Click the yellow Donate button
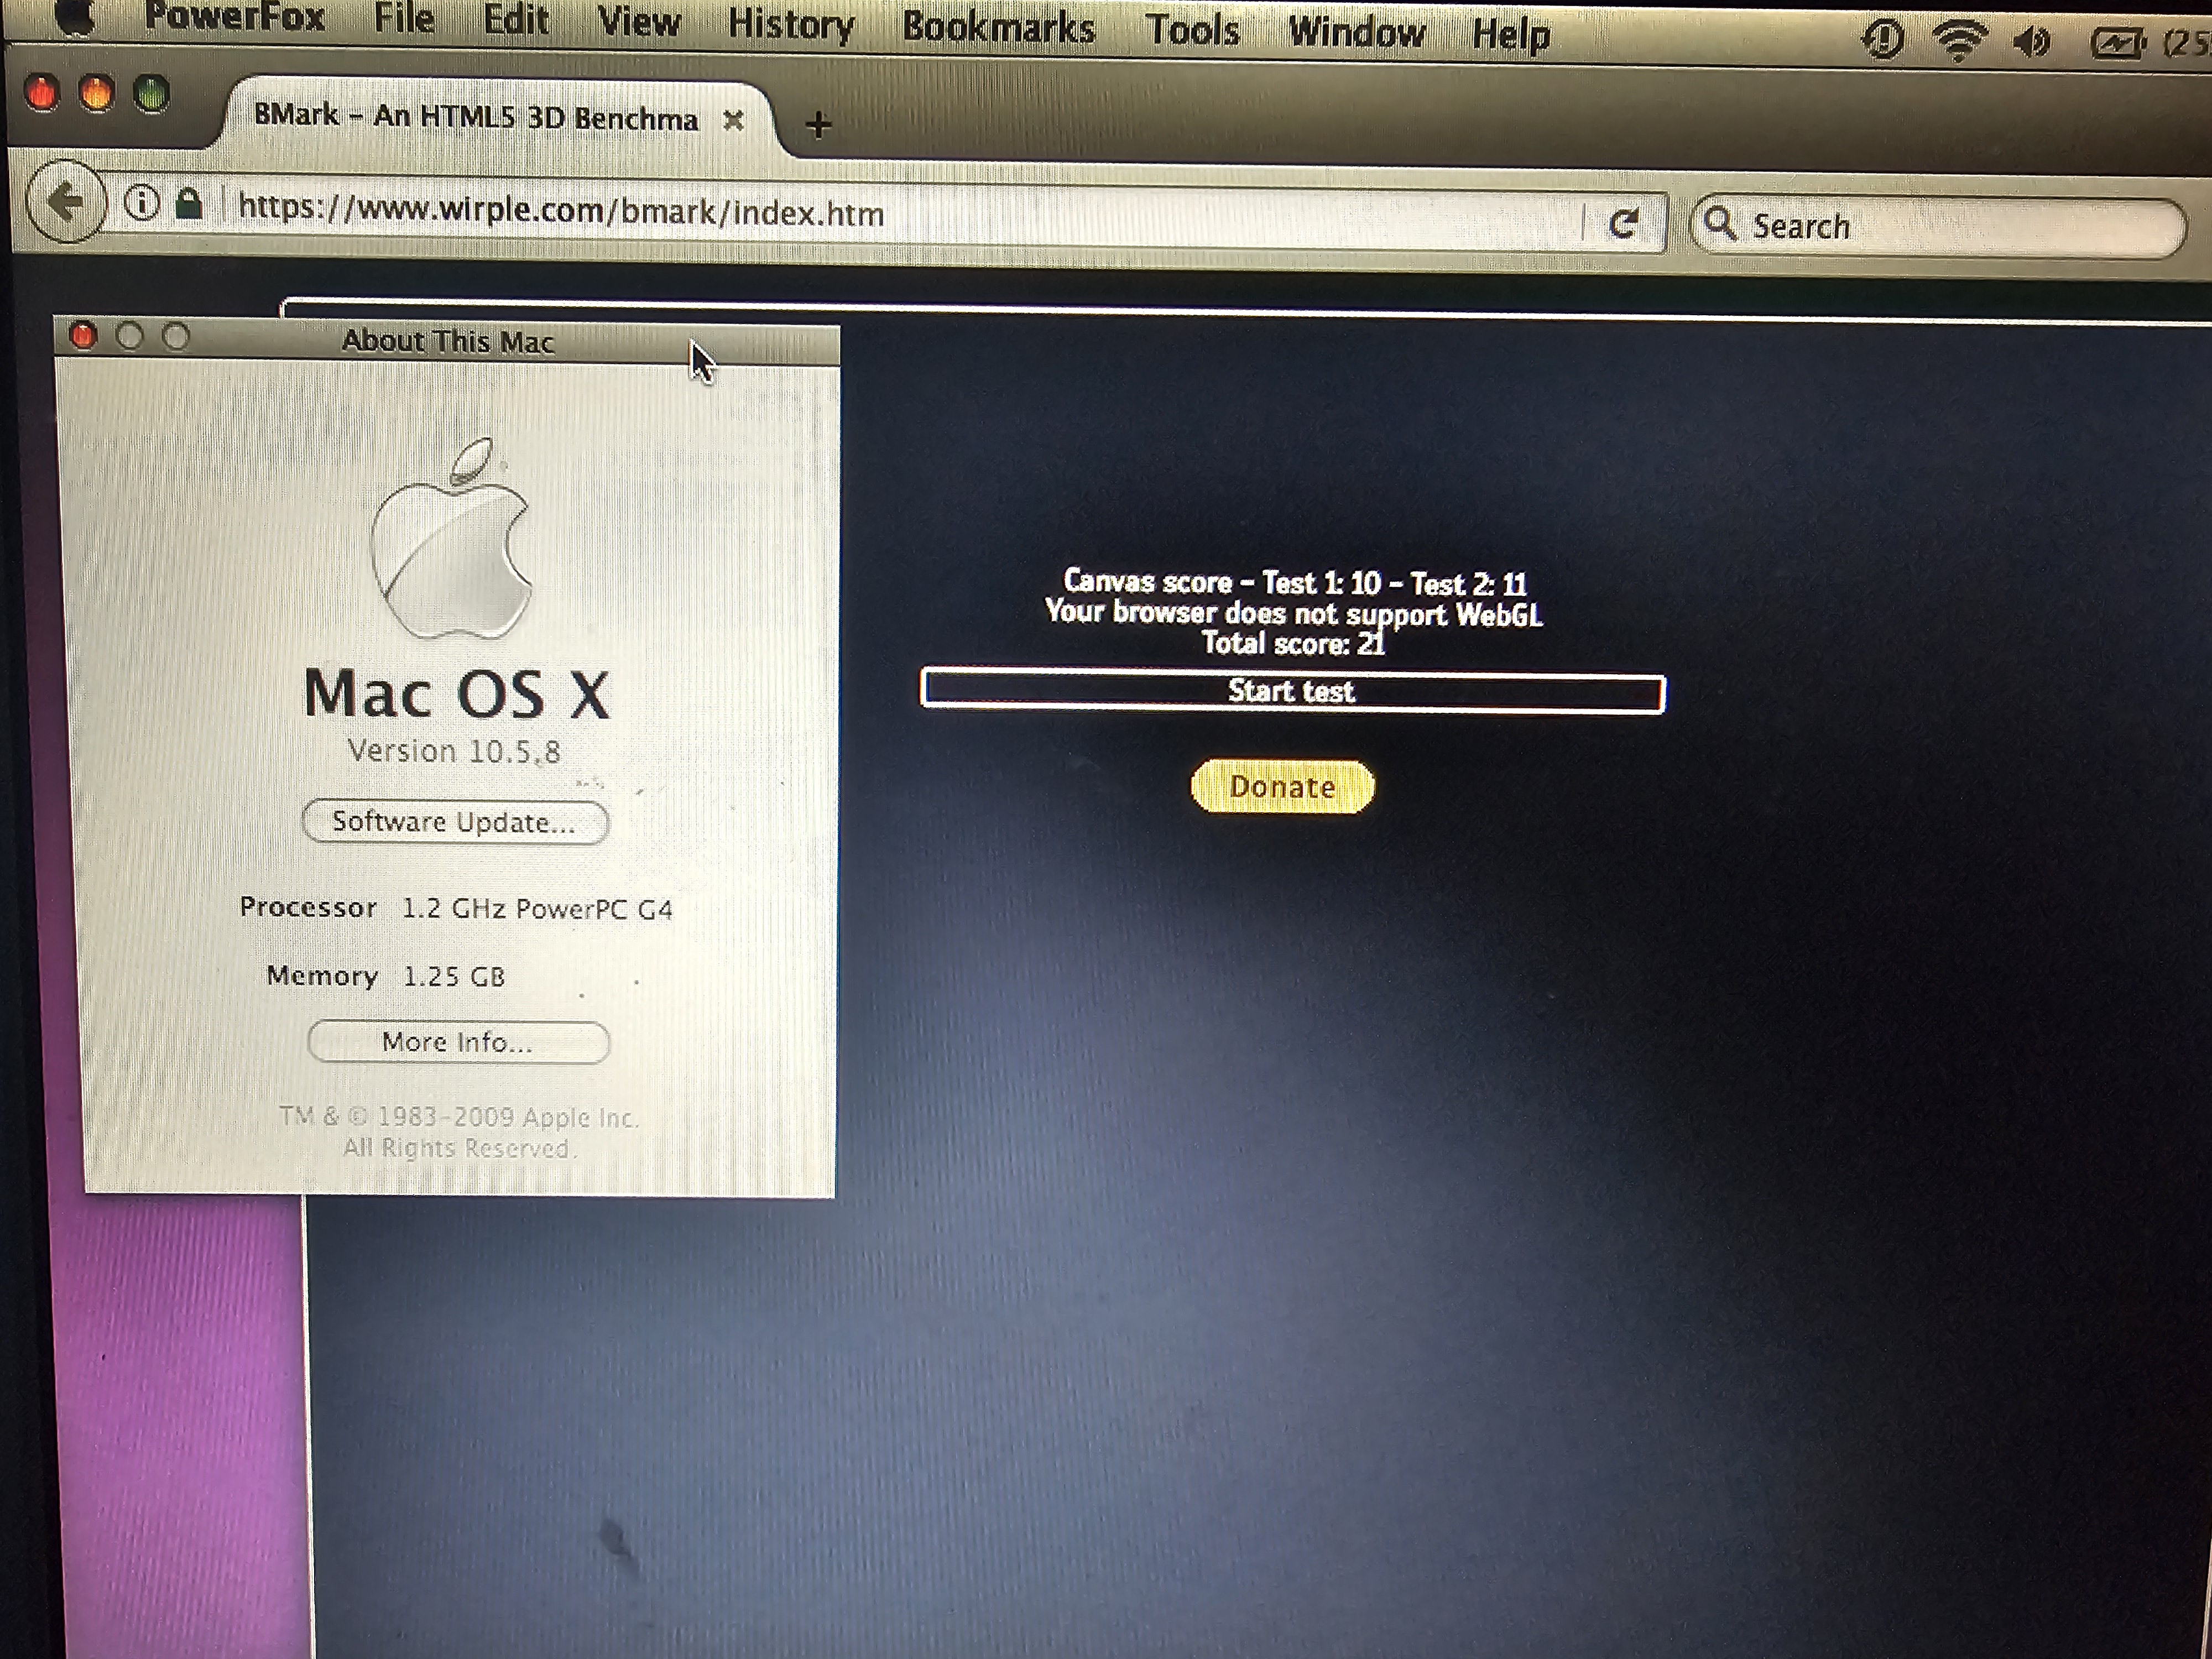The height and width of the screenshot is (1659, 2212). click(1282, 787)
